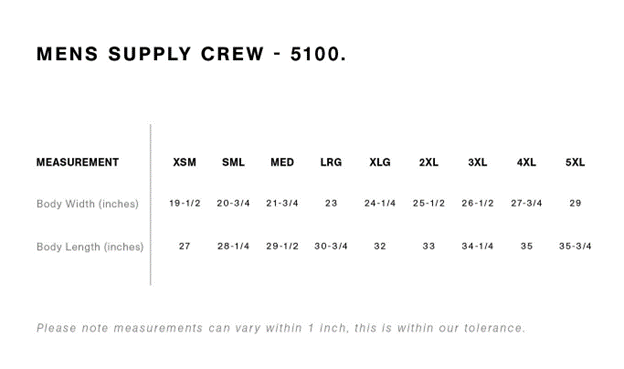Click the Body Width (inches) row label

tap(88, 204)
